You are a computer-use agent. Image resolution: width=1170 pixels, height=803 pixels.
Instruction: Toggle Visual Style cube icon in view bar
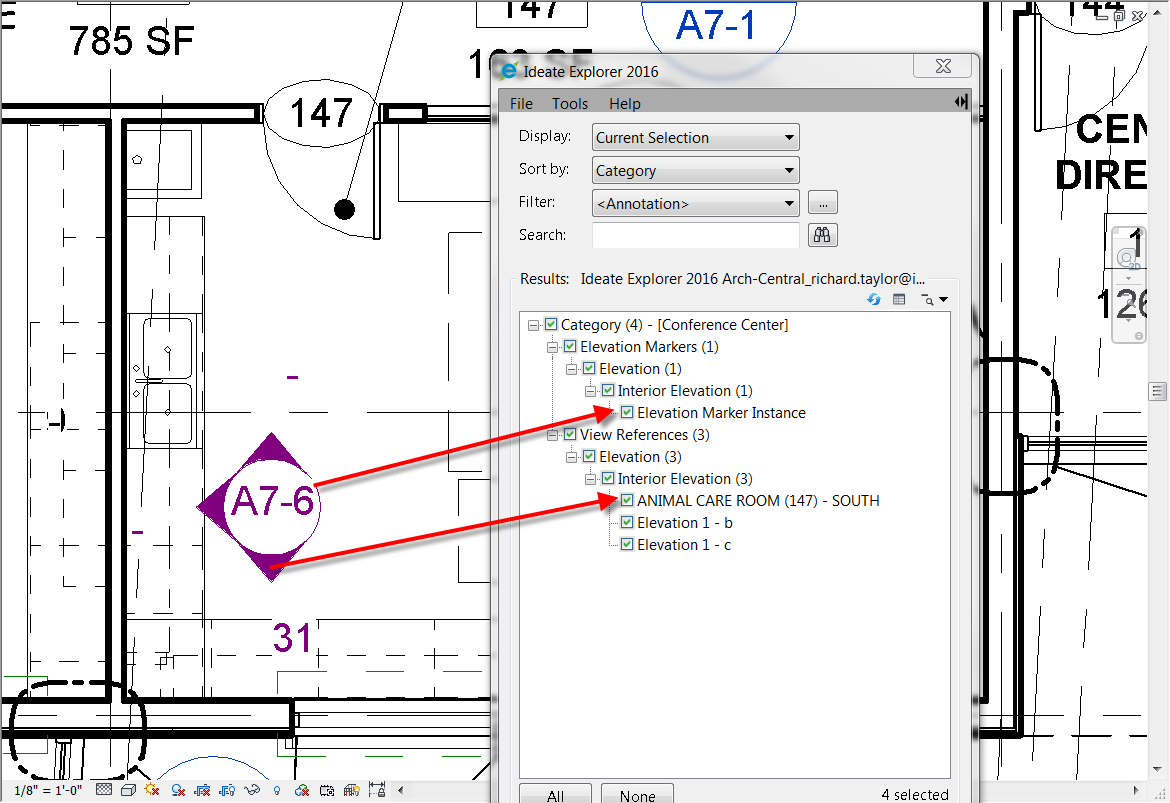[x=128, y=790]
